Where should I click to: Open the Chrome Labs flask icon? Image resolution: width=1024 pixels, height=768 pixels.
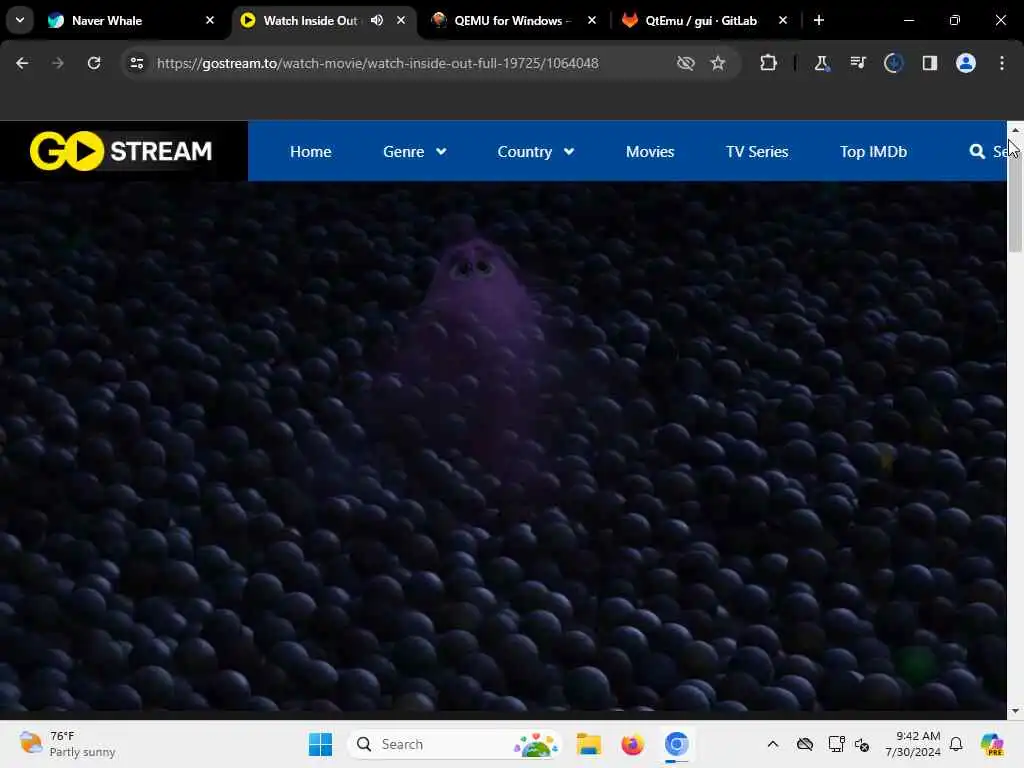coord(821,63)
